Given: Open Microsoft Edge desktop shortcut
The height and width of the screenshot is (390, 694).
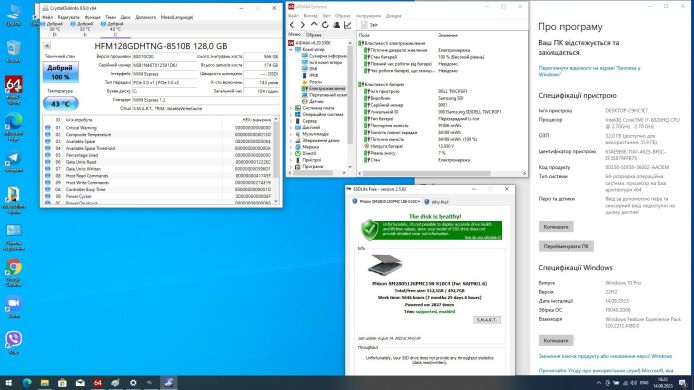Looking at the screenshot, I should click(14, 127).
